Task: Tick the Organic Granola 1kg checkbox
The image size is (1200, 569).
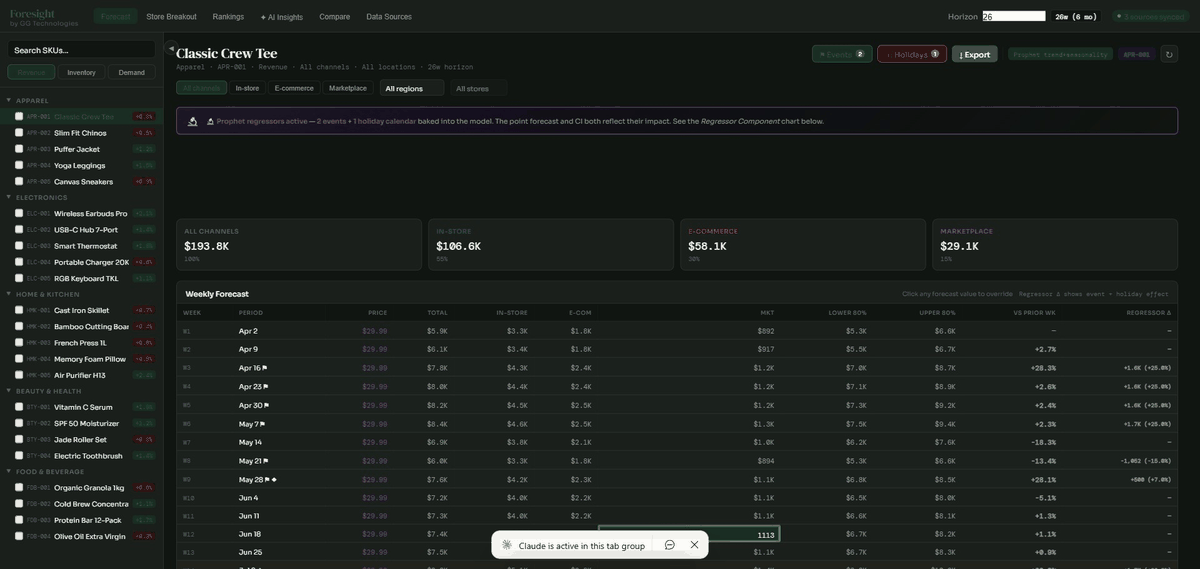Action: pos(19,487)
